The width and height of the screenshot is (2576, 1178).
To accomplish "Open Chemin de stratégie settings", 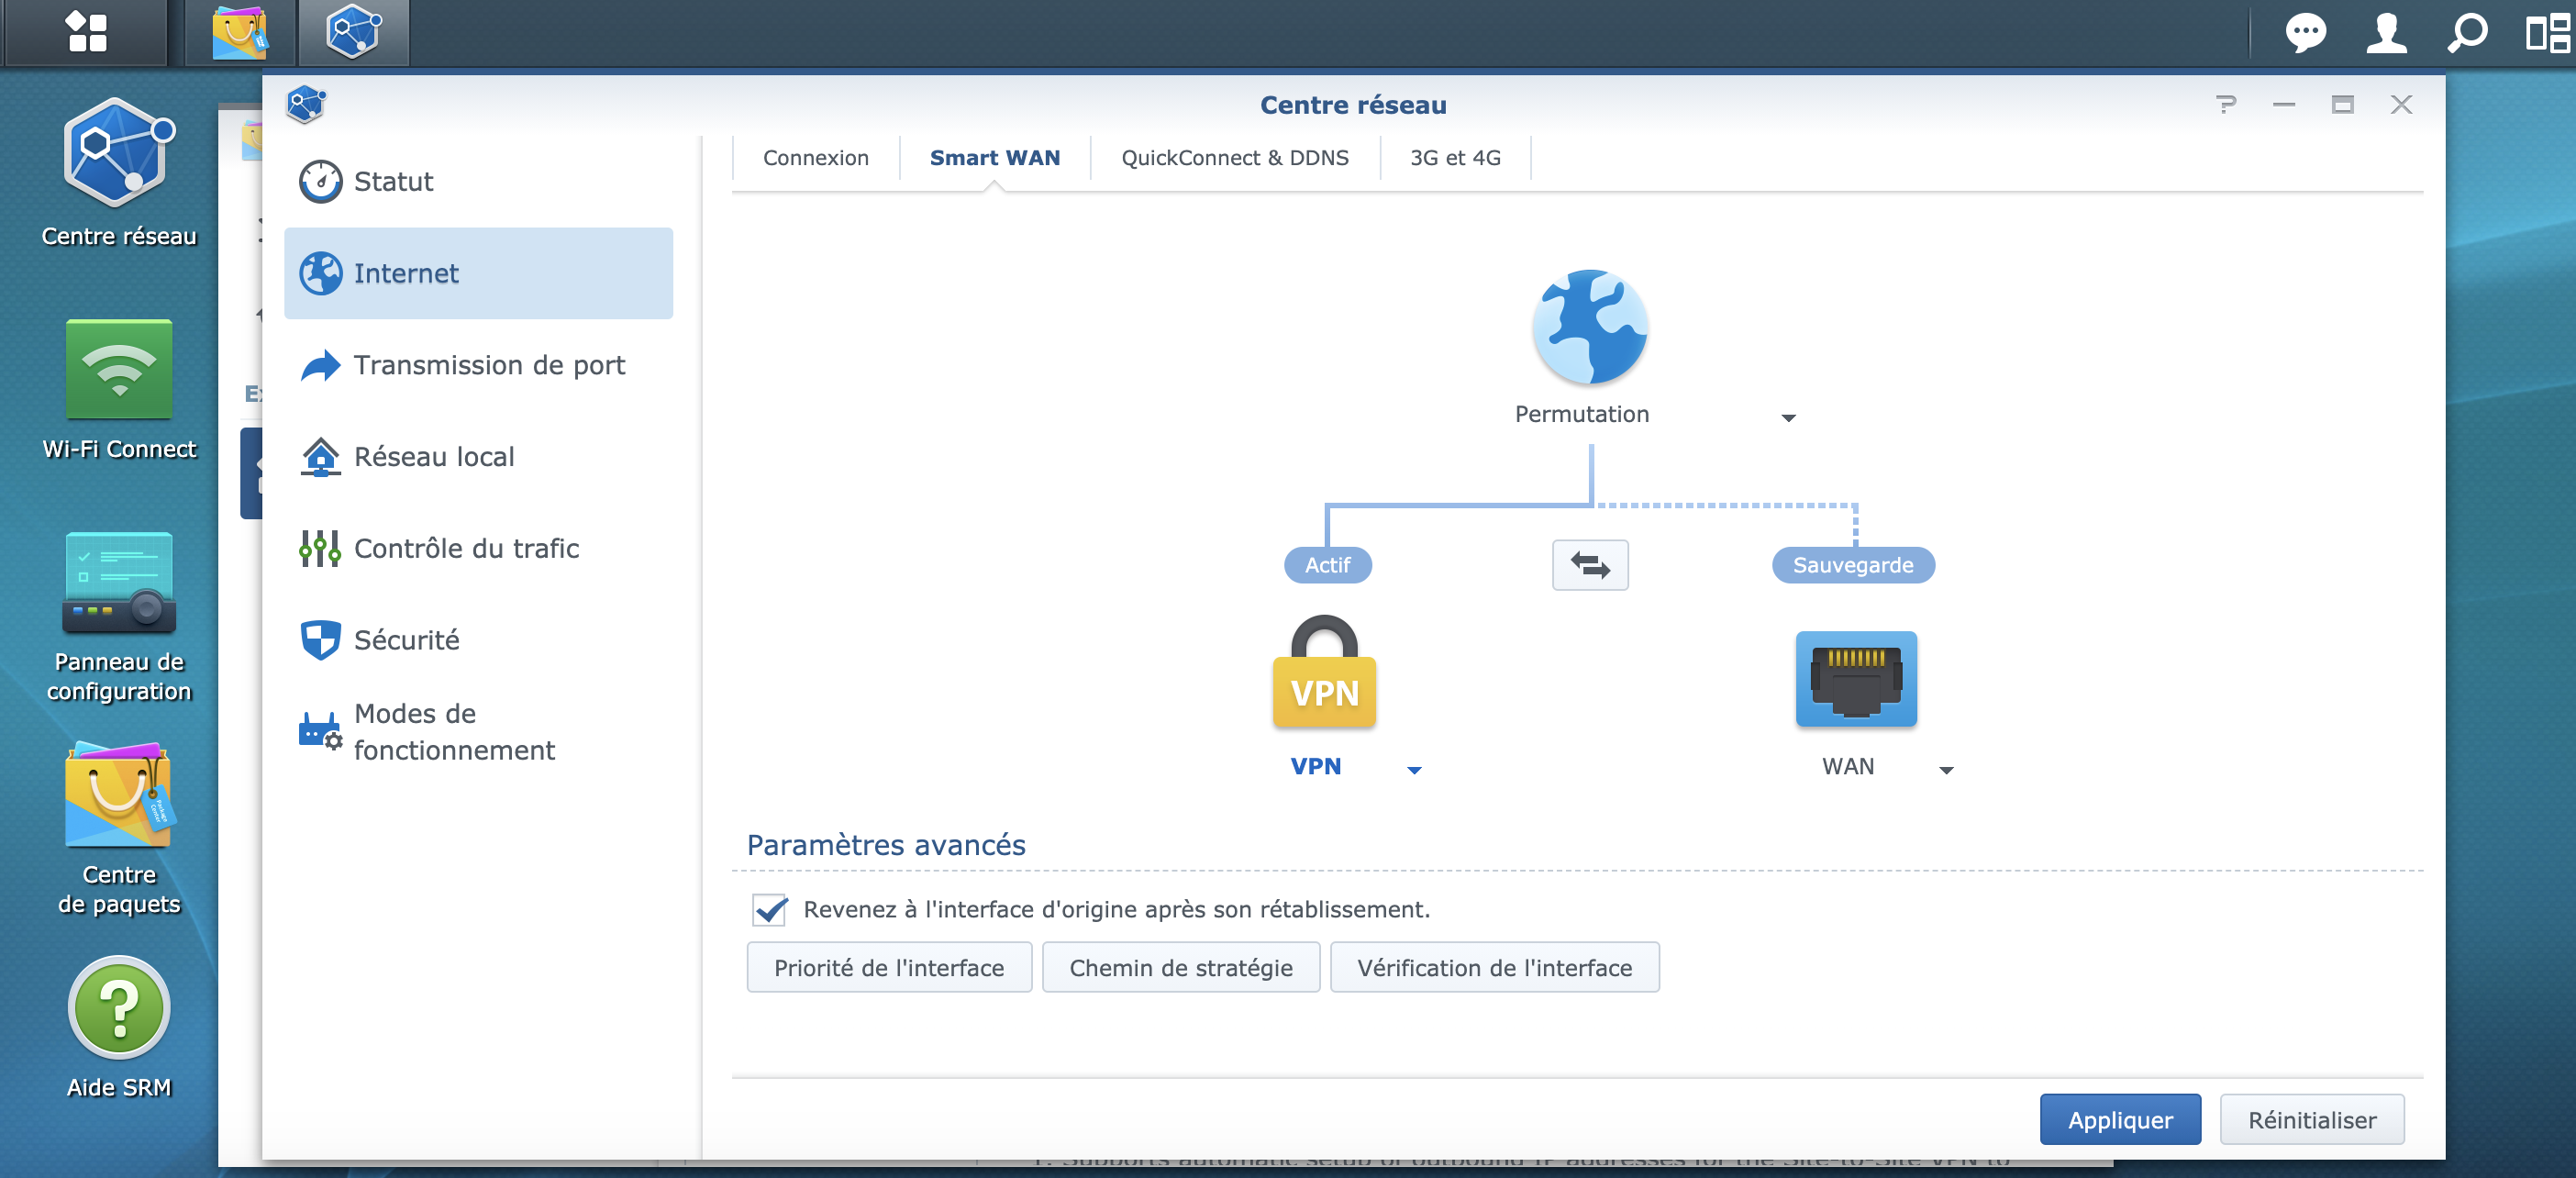I will click(x=1180, y=967).
